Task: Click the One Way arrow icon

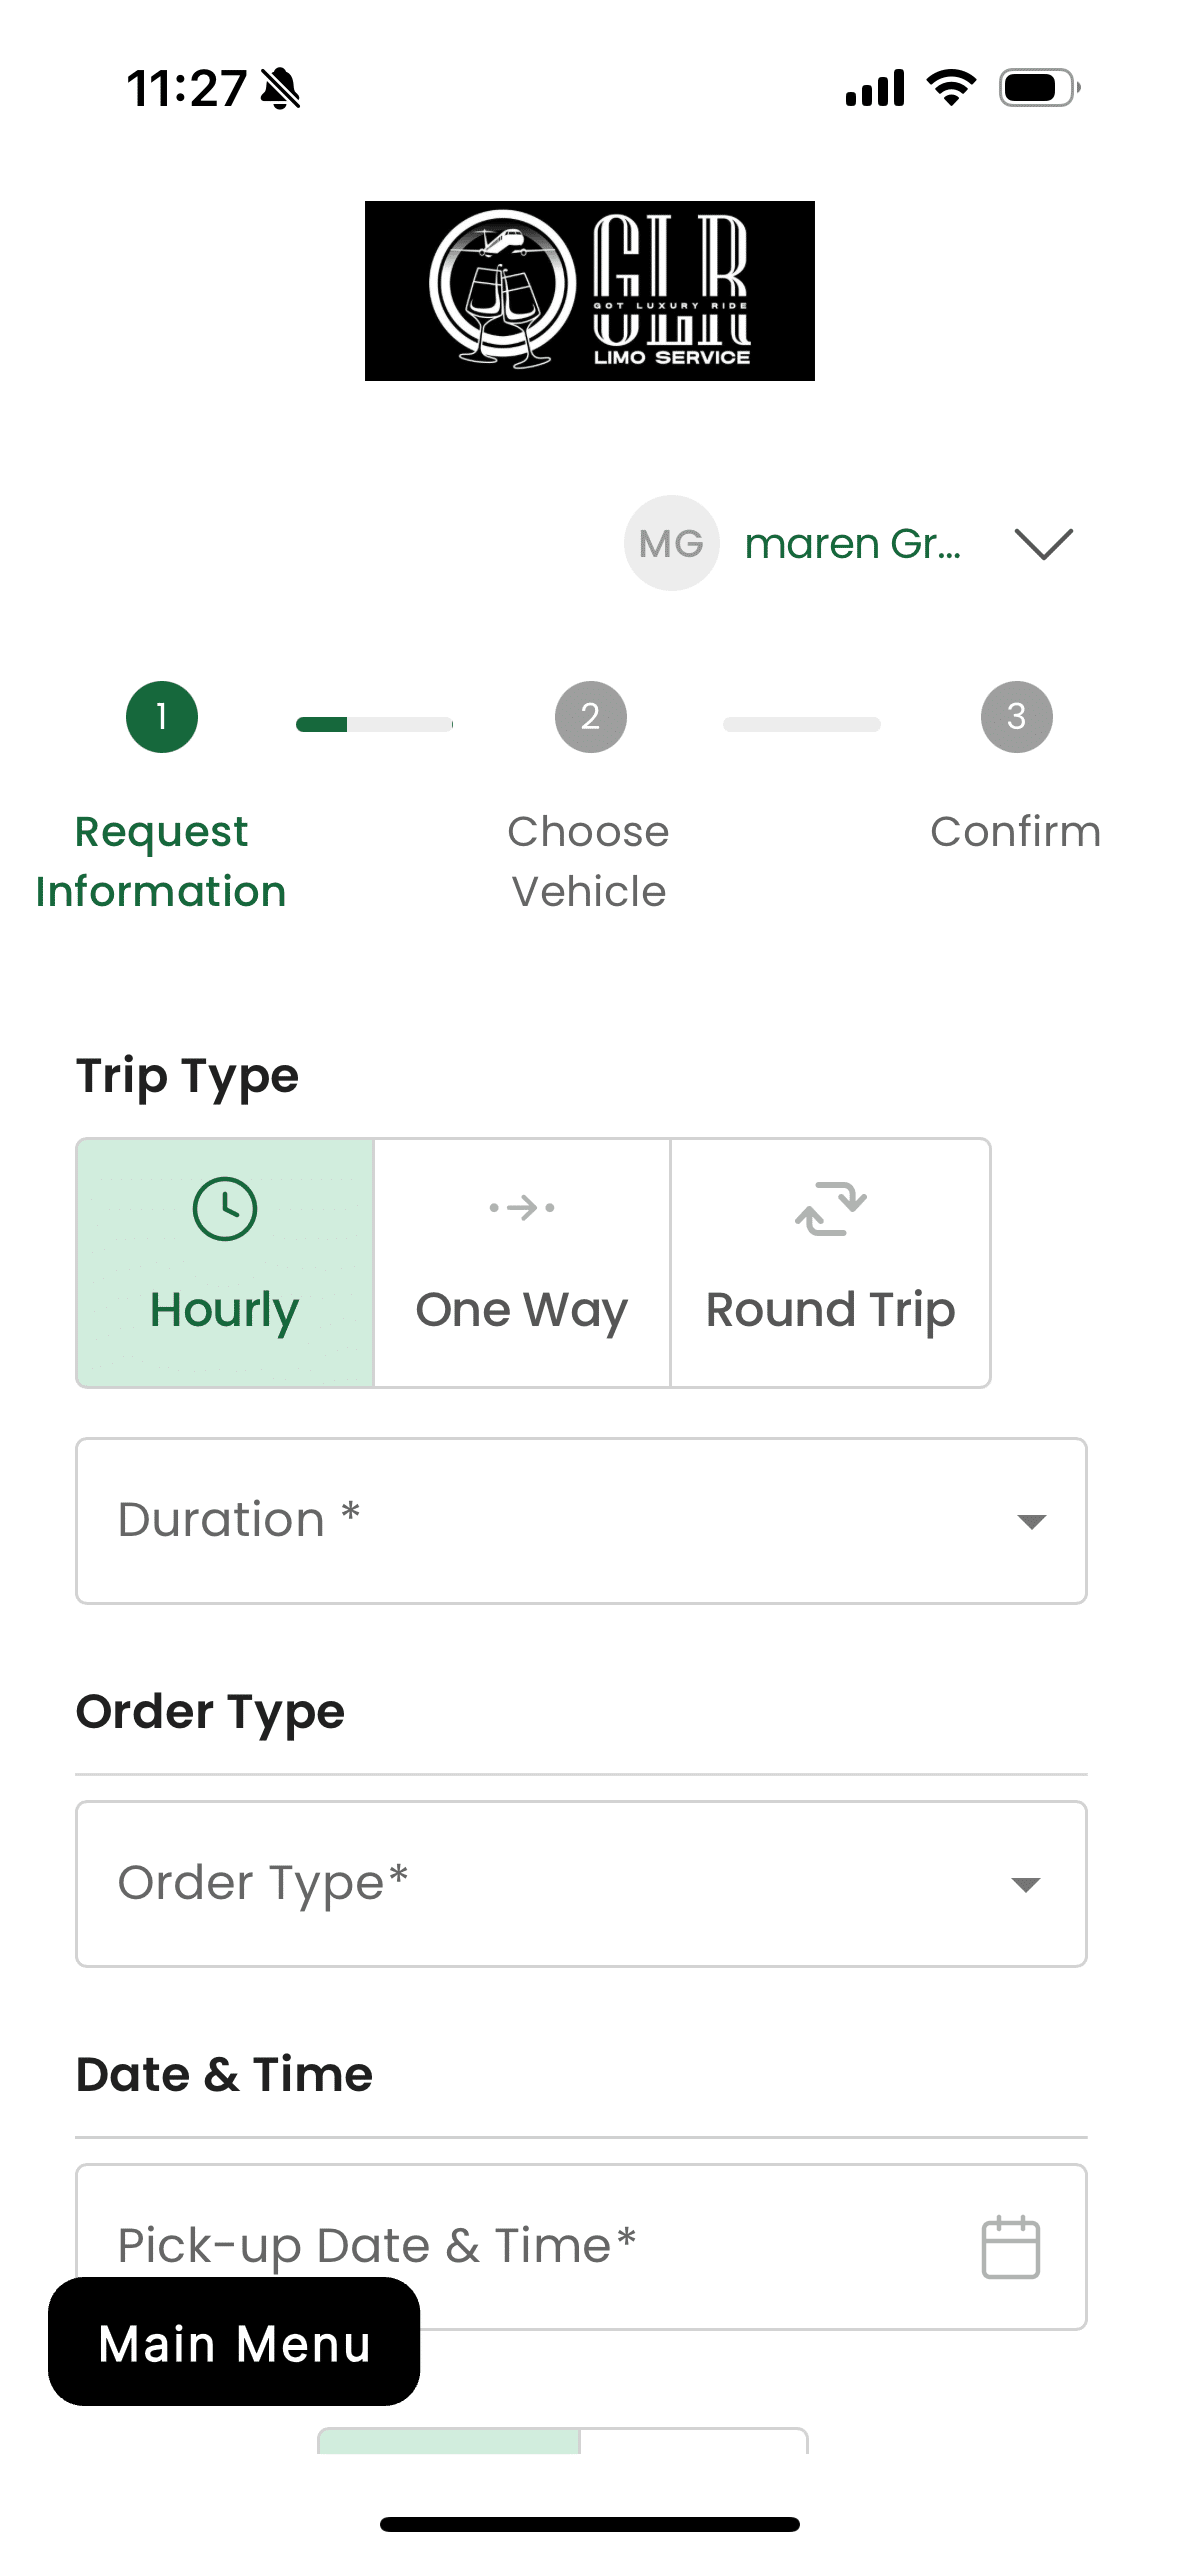Action: click(521, 1208)
